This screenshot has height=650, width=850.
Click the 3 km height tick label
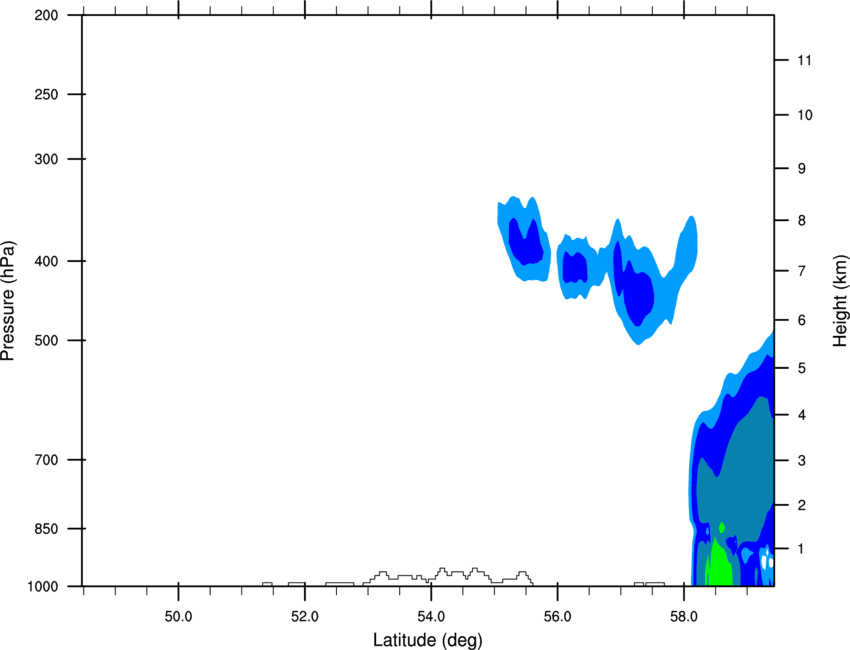801,461
